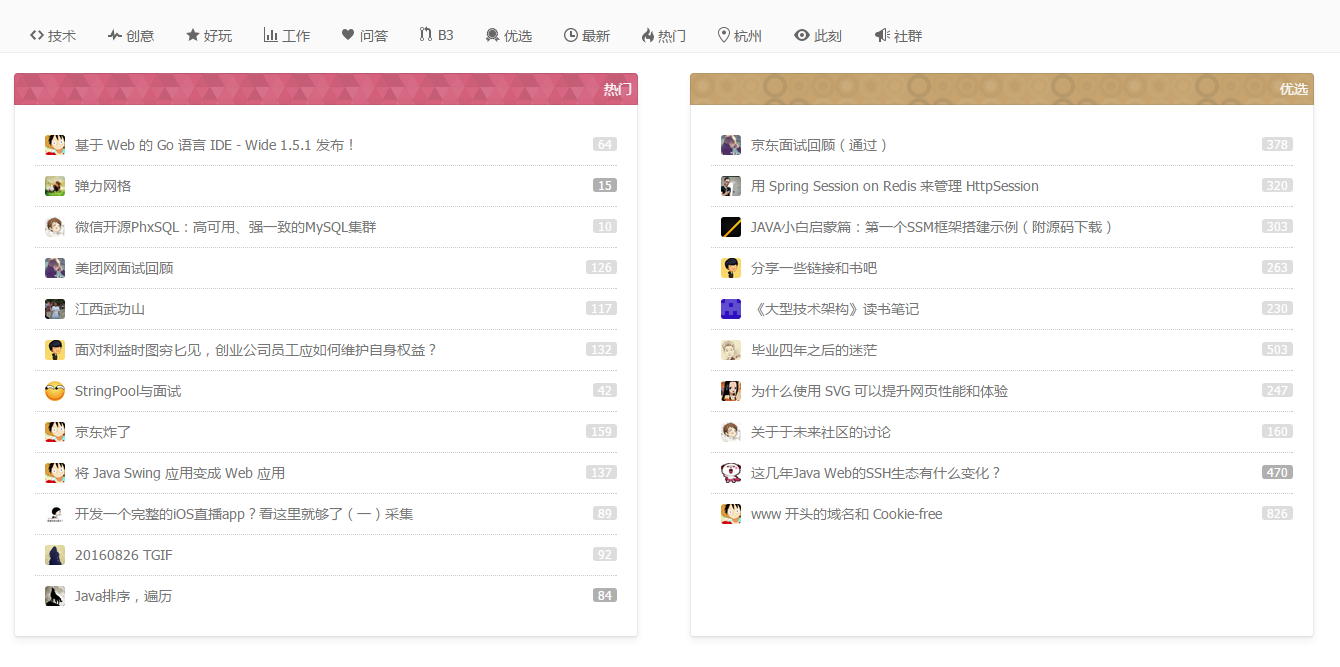Open the 20160826 TGIF post
Screen dimensions: 1340x667
tap(124, 555)
